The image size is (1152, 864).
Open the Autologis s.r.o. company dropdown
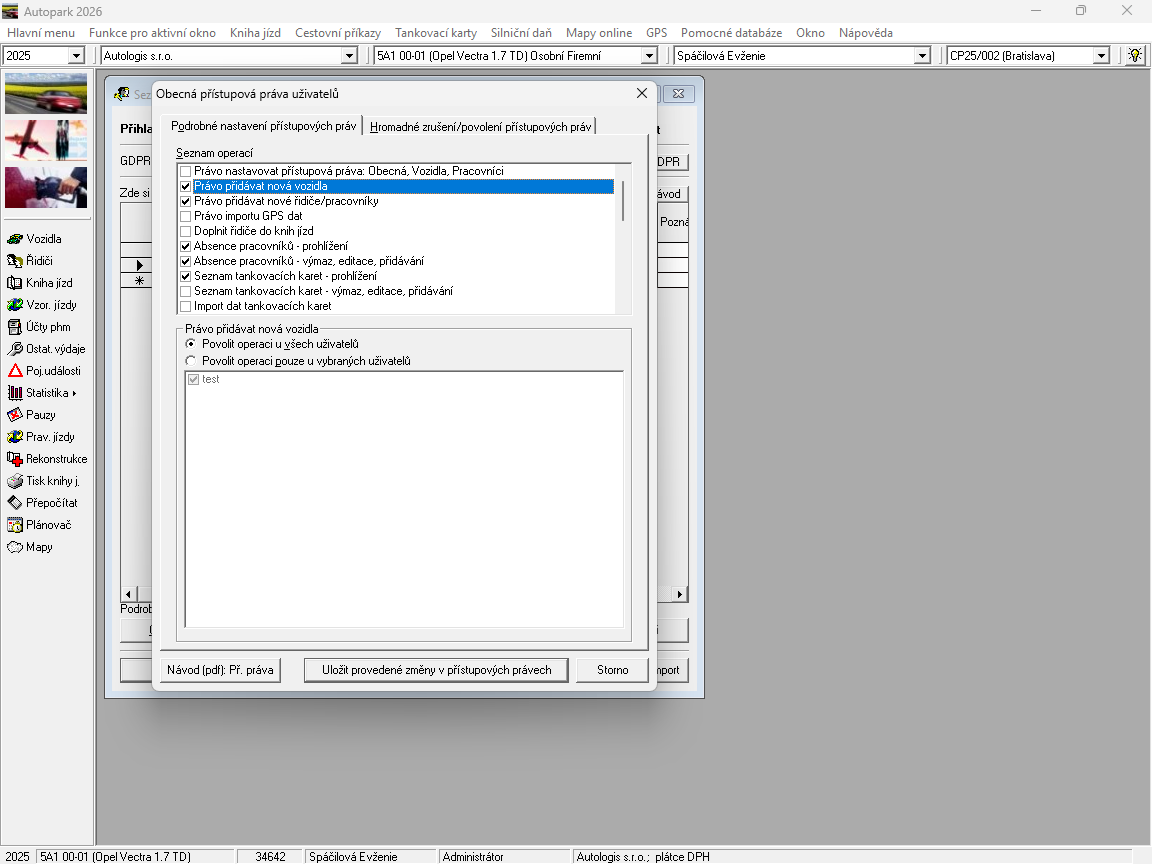click(349, 56)
